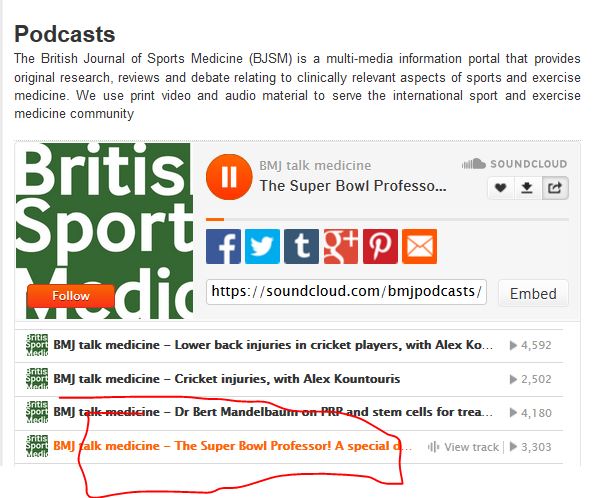Pin the track on Pinterest
The image size is (594, 498).
[x=380, y=246]
